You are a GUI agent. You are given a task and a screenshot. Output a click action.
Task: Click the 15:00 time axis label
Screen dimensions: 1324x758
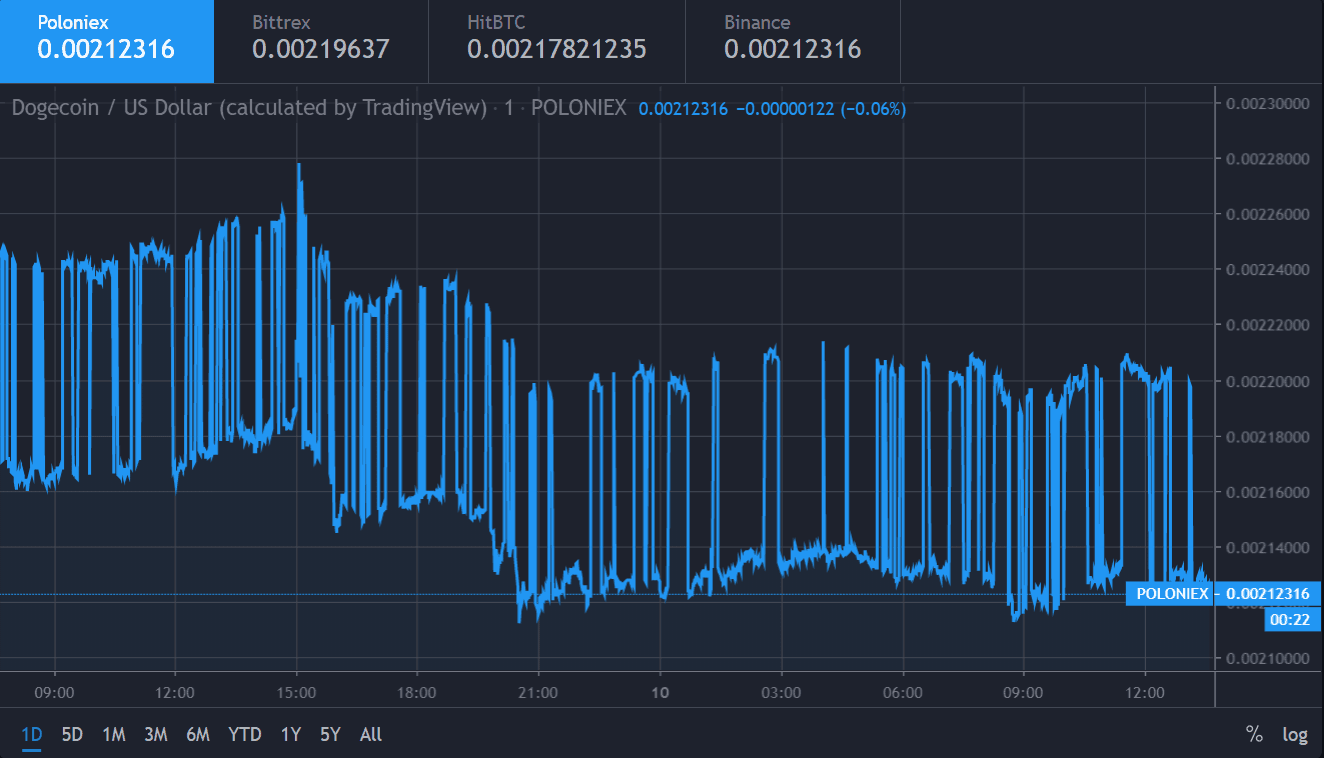pos(296,692)
